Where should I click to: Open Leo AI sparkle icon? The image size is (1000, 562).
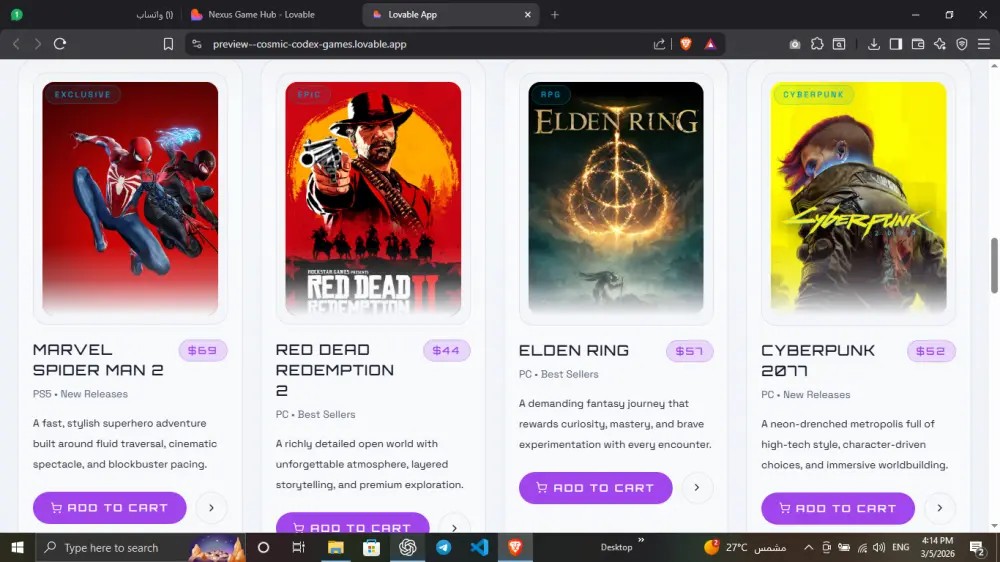[940, 44]
